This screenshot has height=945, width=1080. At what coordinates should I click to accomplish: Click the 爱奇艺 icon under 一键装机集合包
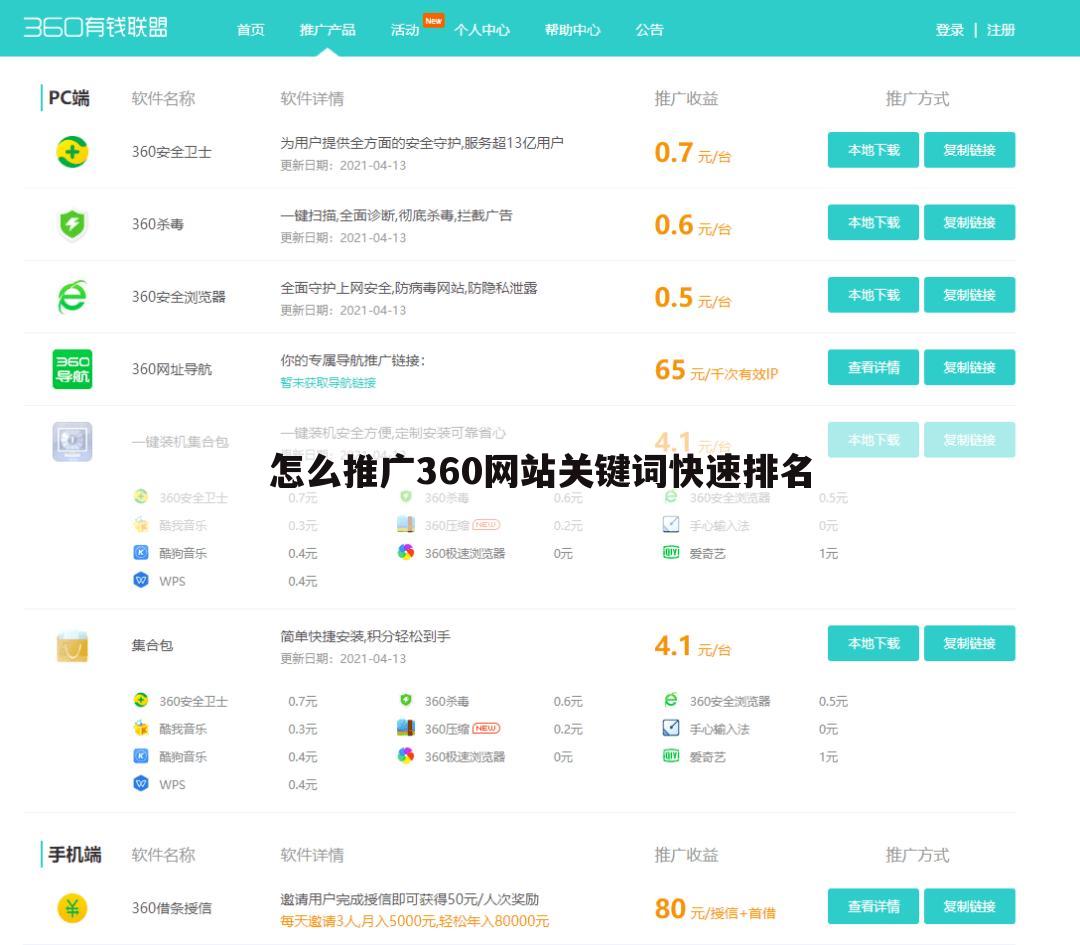pyautogui.click(x=671, y=552)
